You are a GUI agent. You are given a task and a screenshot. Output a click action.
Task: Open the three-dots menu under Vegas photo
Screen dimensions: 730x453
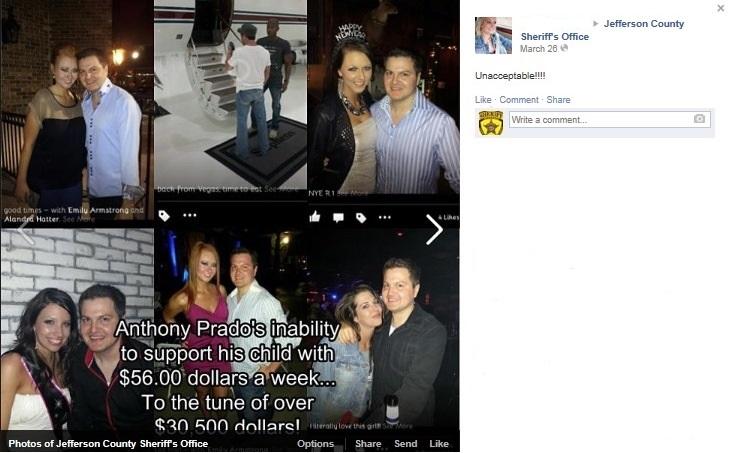click(190, 215)
